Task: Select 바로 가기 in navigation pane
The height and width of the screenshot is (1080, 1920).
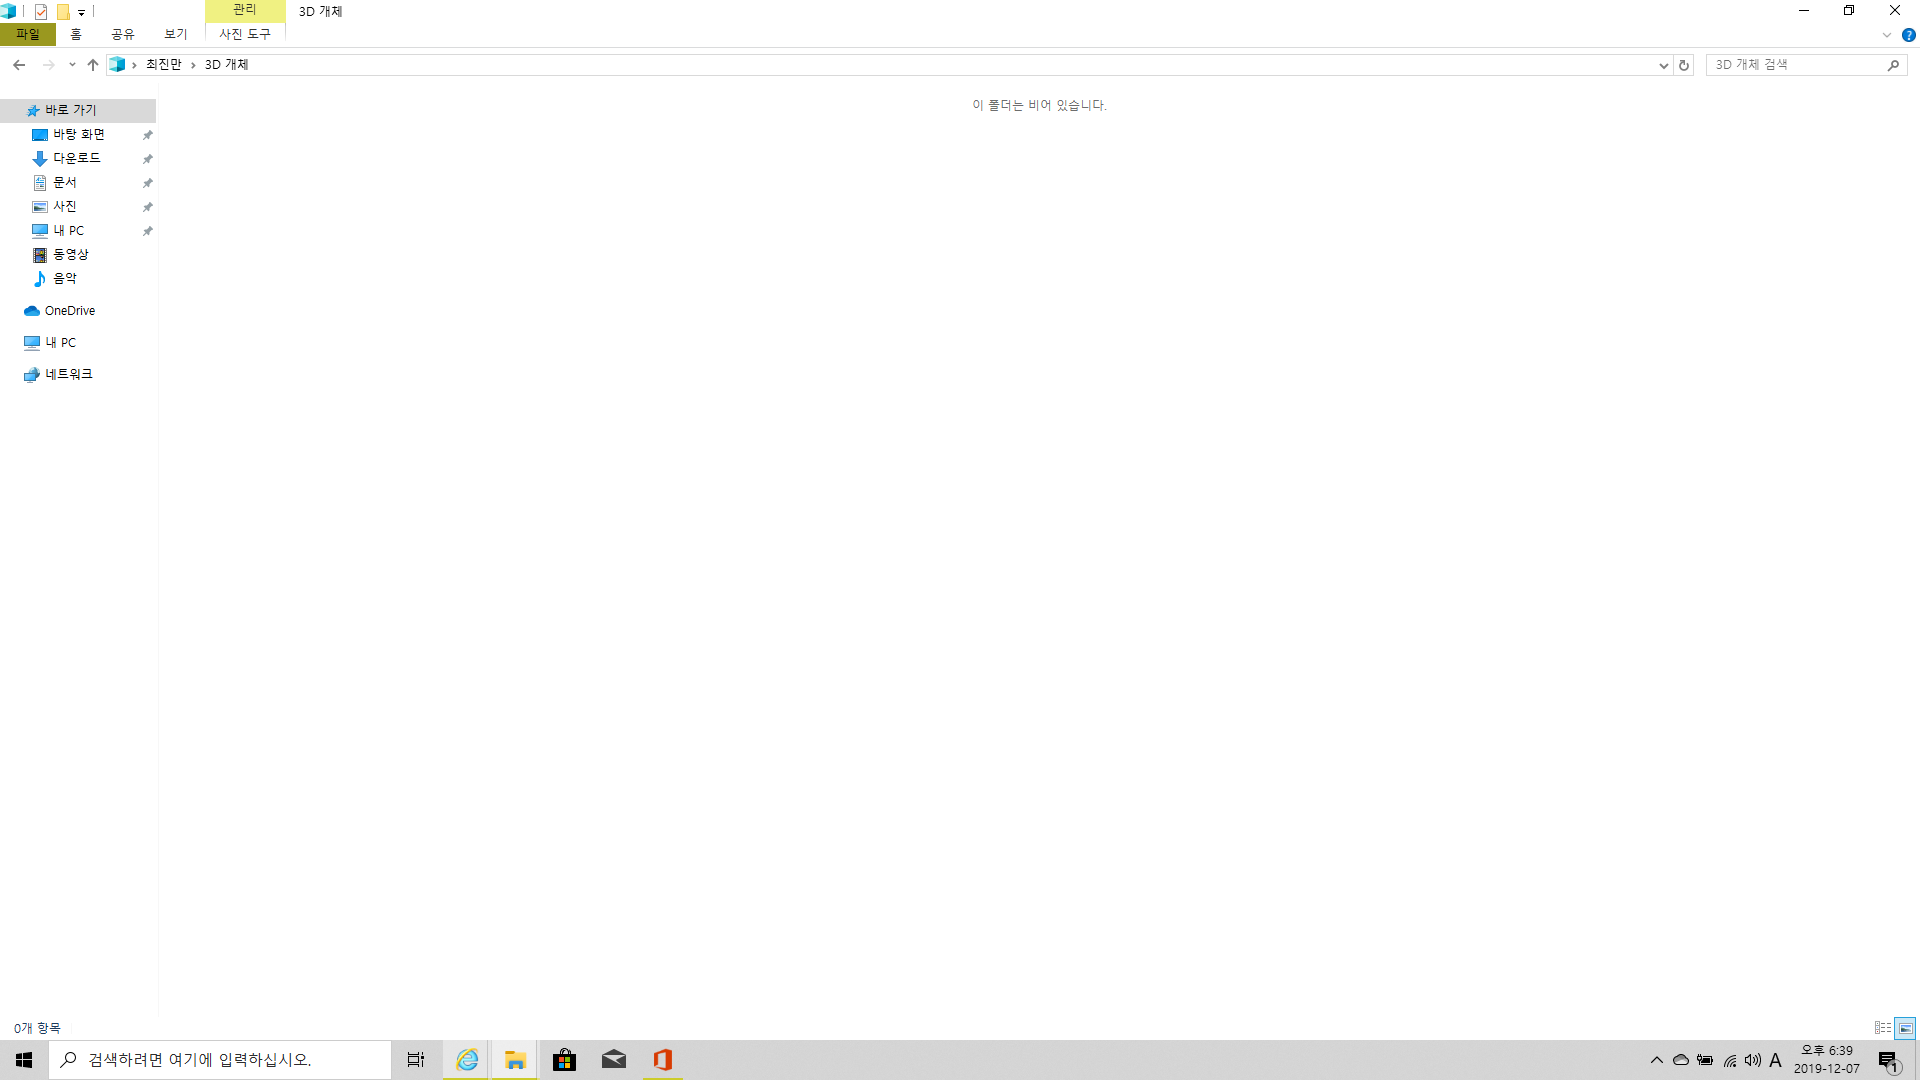Action: click(x=78, y=110)
